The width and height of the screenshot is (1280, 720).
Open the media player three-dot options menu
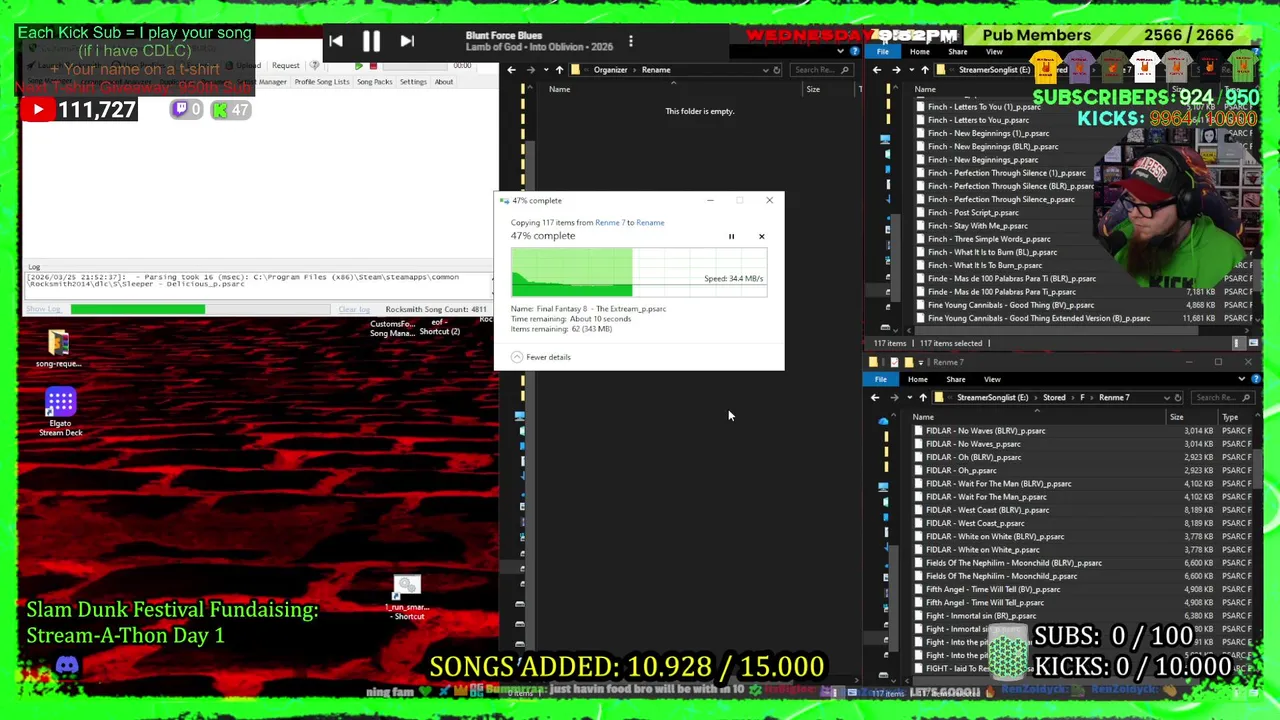pyautogui.click(x=631, y=41)
